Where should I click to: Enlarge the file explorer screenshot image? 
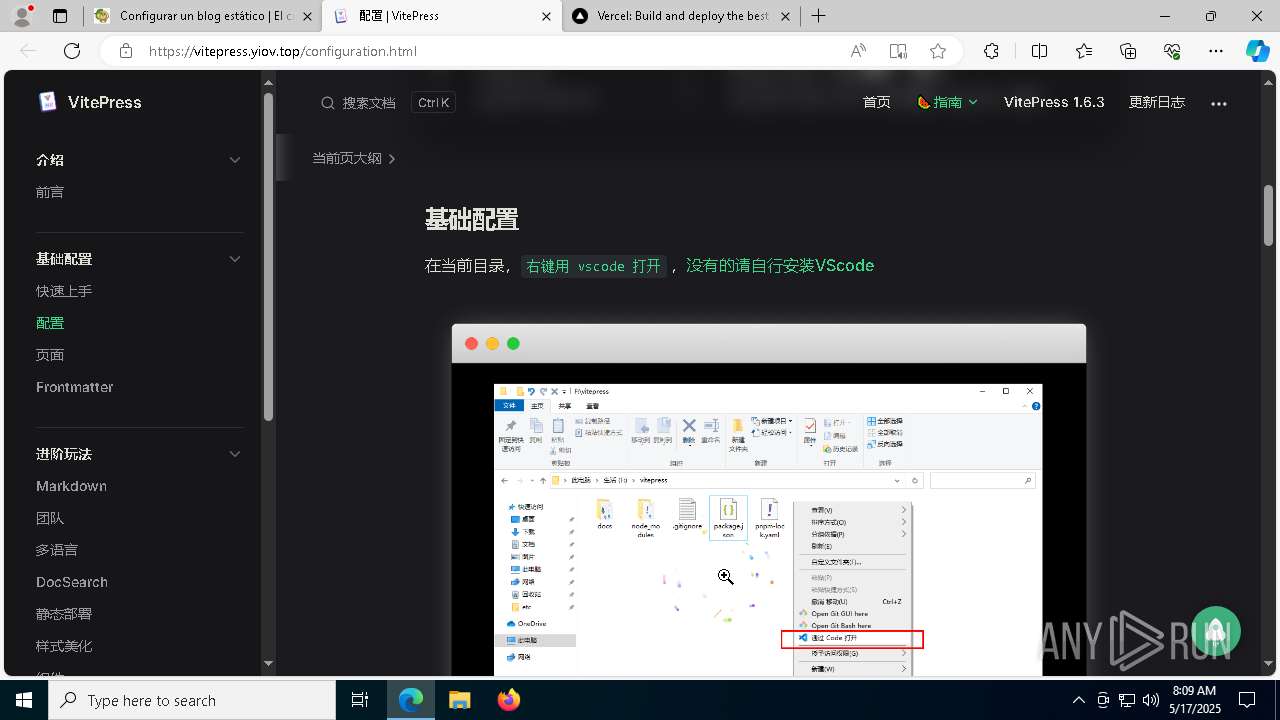pyautogui.click(x=768, y=530)
